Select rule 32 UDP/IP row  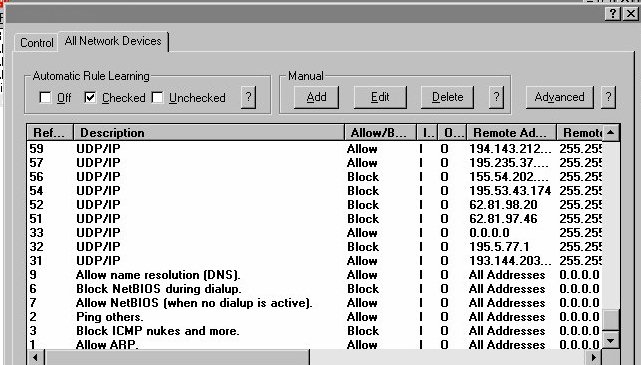click(x=315, y=246)
